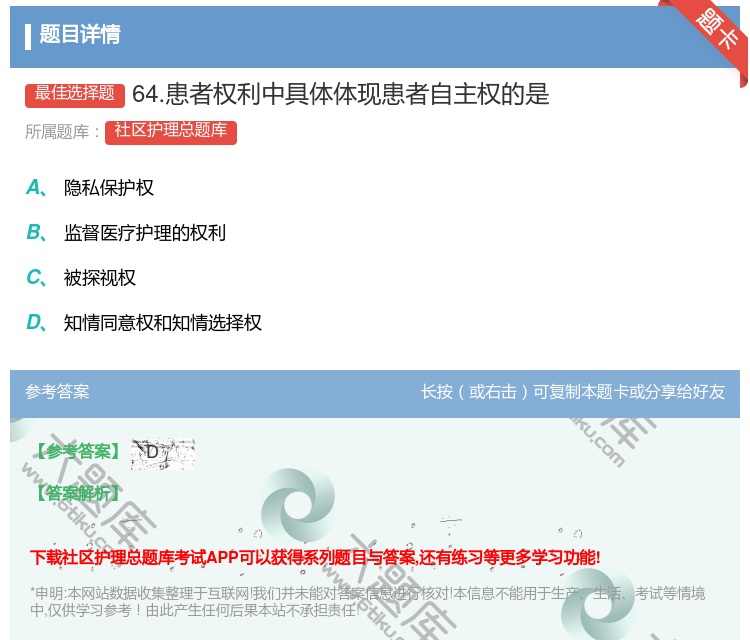Choose option D 知情同意权和知情选择权
This screenshot has height=640, width=750.
tap(144, 322)
